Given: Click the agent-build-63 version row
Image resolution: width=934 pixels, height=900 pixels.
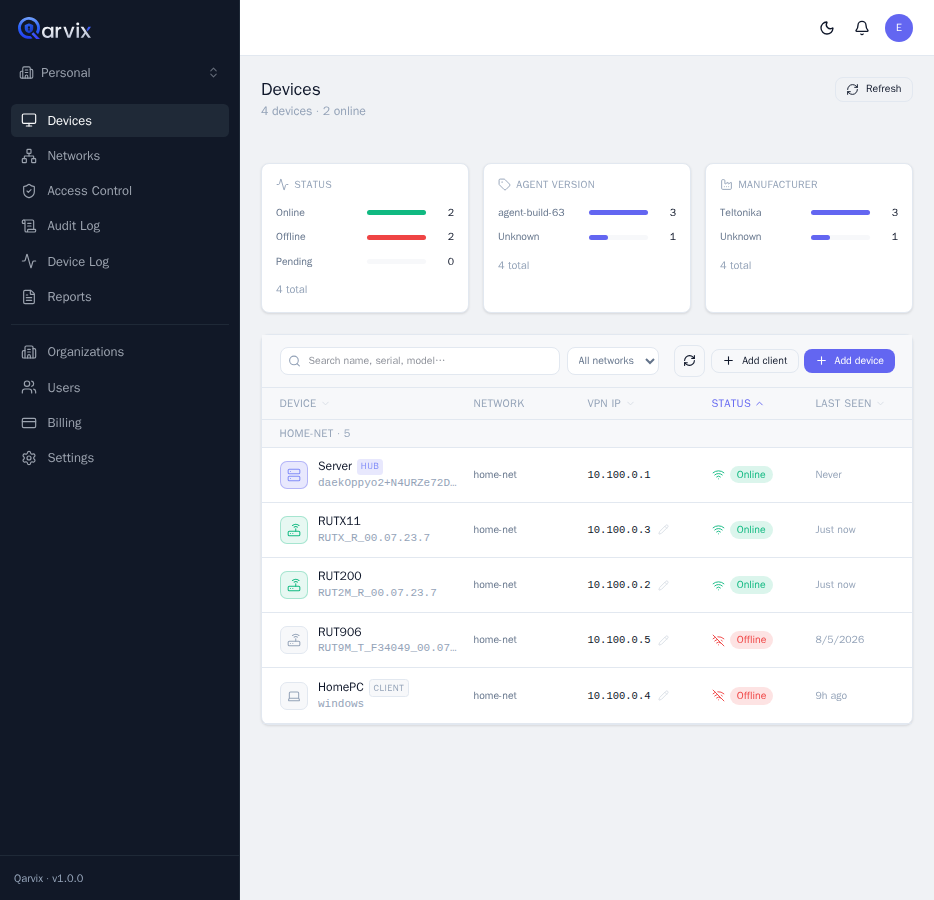Looking at the screenshot, I should pos(587,213).
